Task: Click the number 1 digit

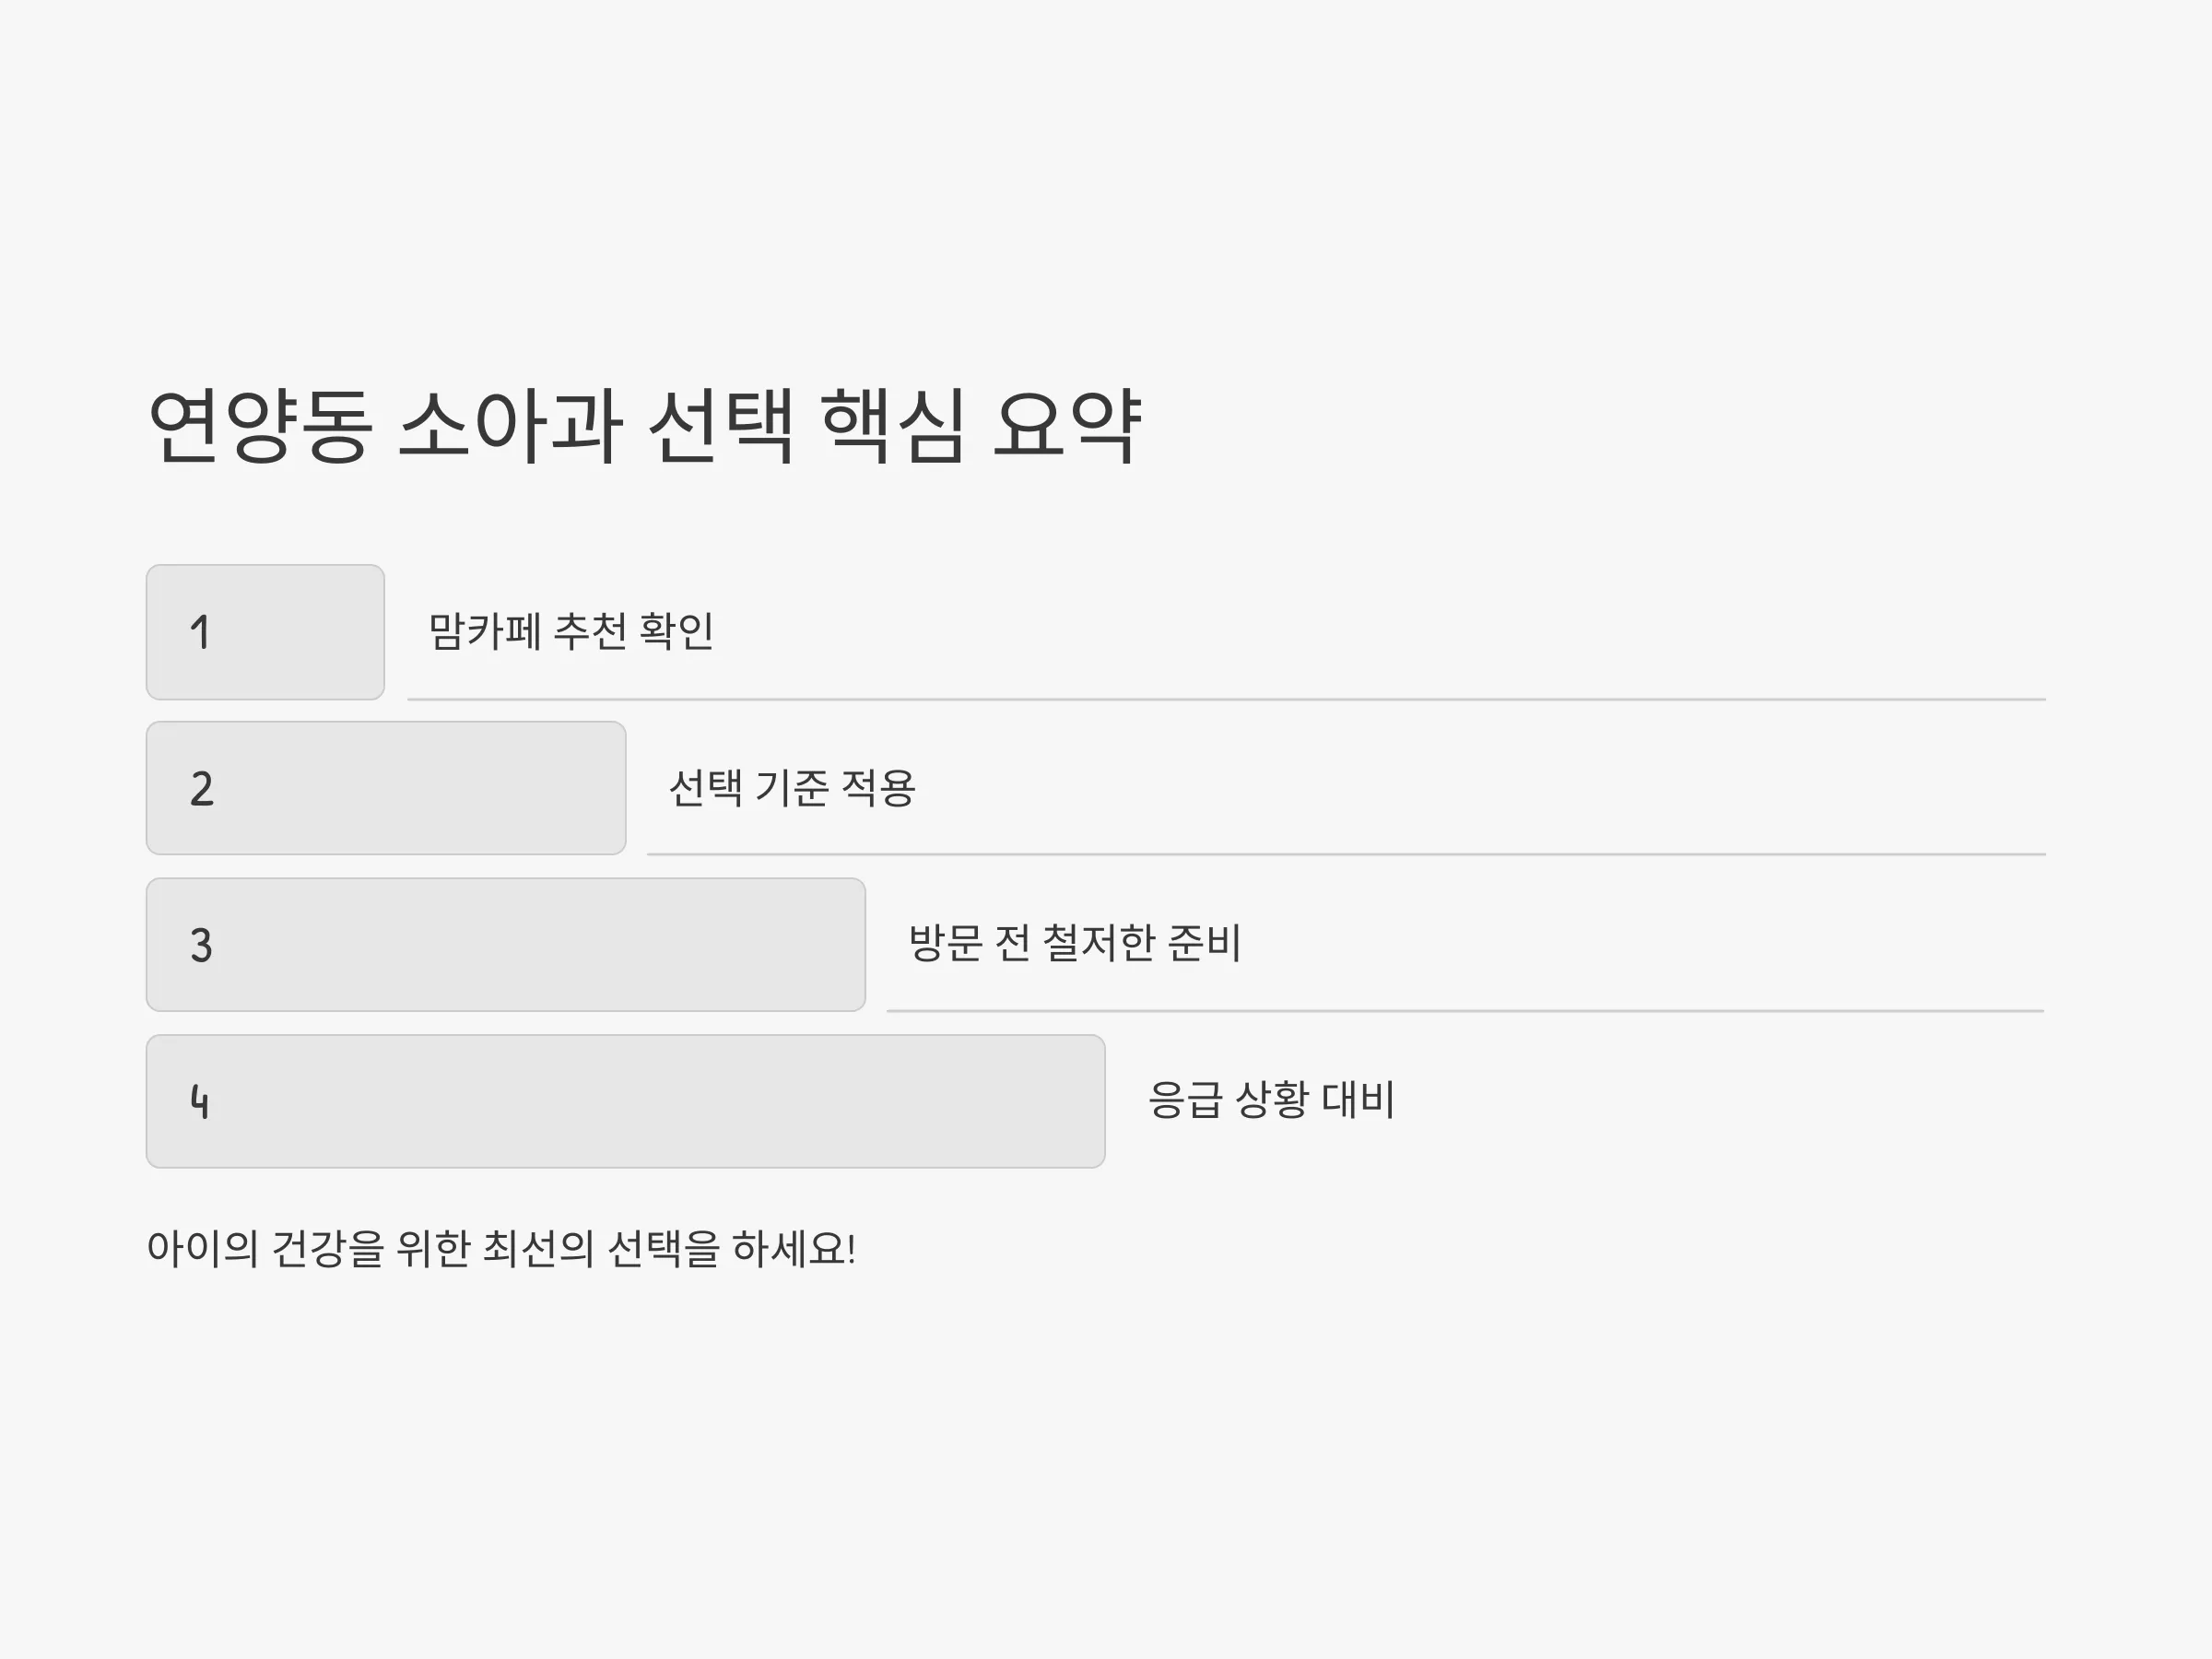Action: pos(200,632)
